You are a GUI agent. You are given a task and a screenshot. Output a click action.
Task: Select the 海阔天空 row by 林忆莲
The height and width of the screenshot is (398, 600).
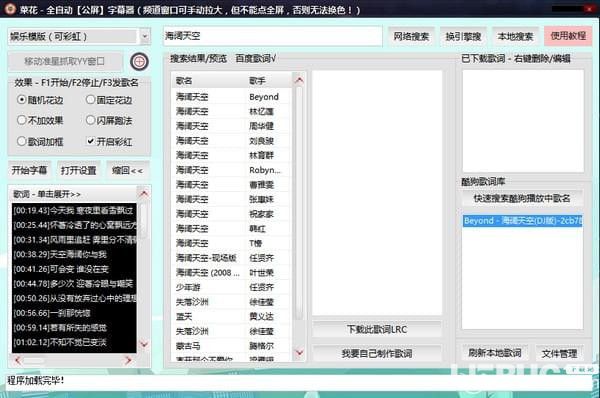point(232,111)
